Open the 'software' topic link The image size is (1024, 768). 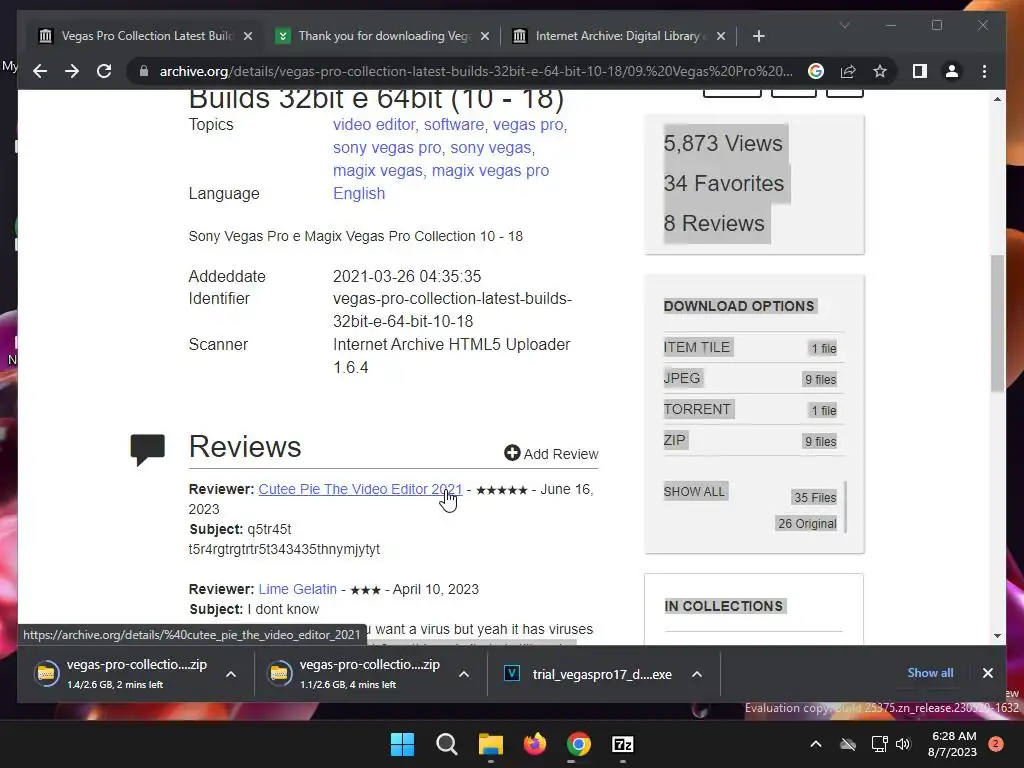click(x=454, y=125)
